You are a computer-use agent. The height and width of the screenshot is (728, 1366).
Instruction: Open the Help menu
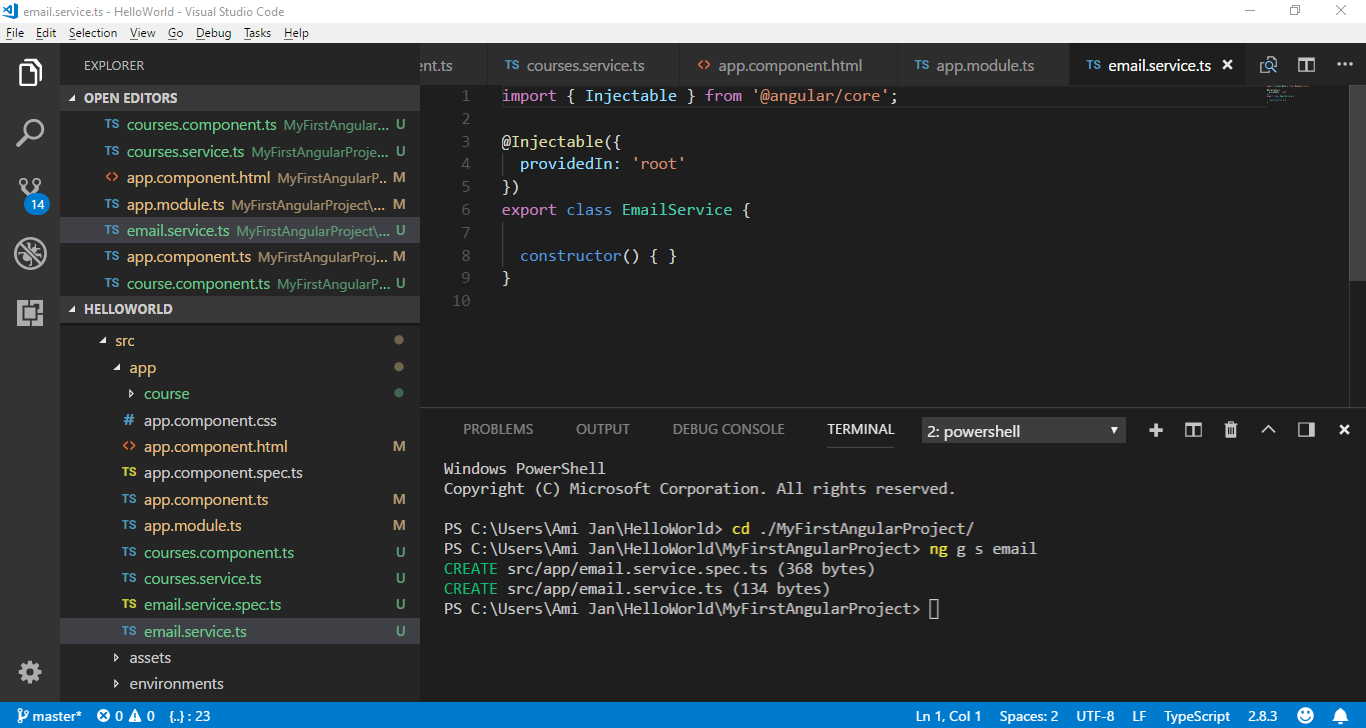coord(296,33)
